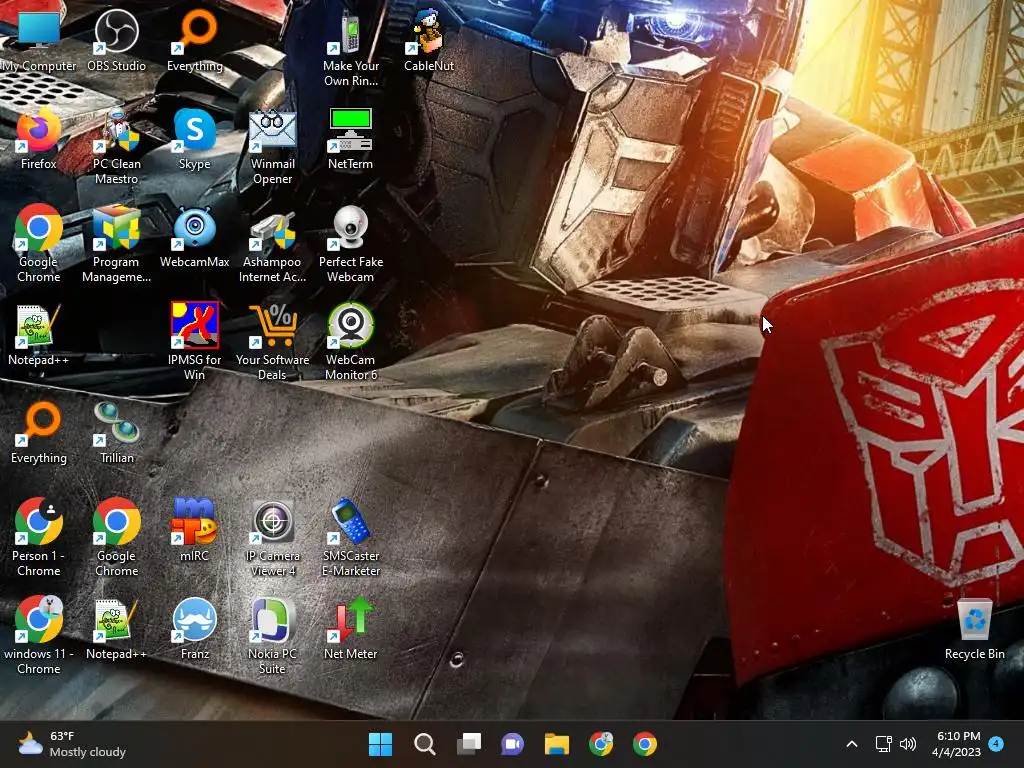1024x768 pixels.
Task: Open the Program Management shortcut
Action: pos(116,244)
